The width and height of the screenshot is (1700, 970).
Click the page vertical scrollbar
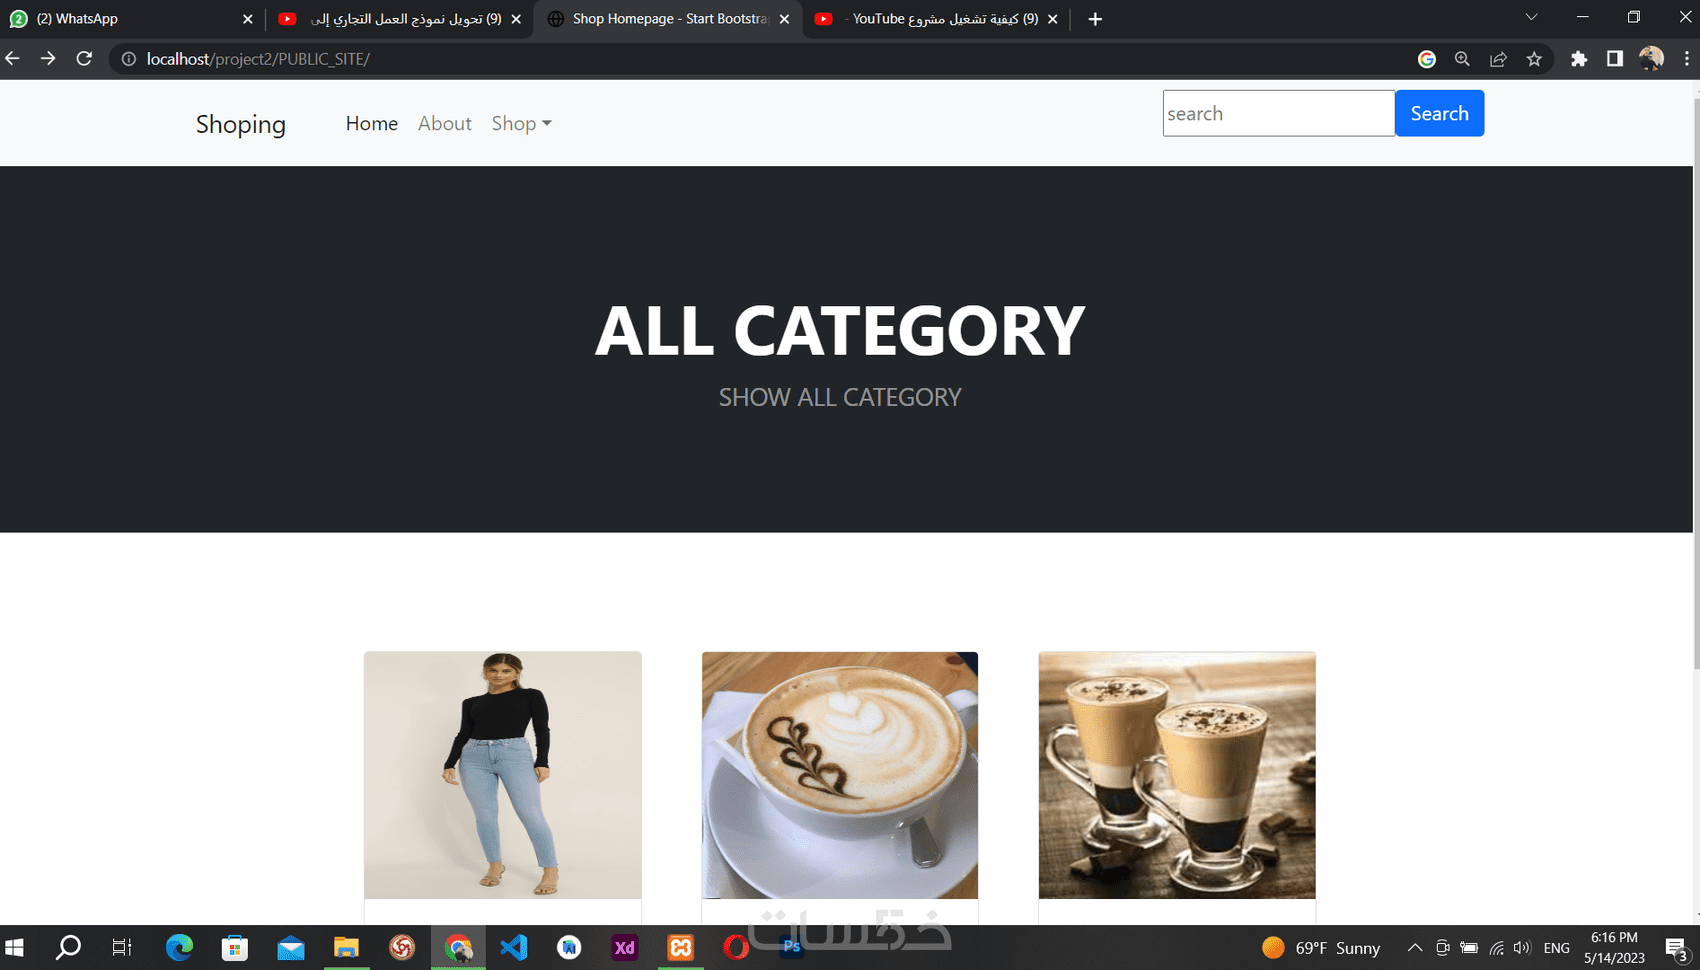tap(1695, 380)
